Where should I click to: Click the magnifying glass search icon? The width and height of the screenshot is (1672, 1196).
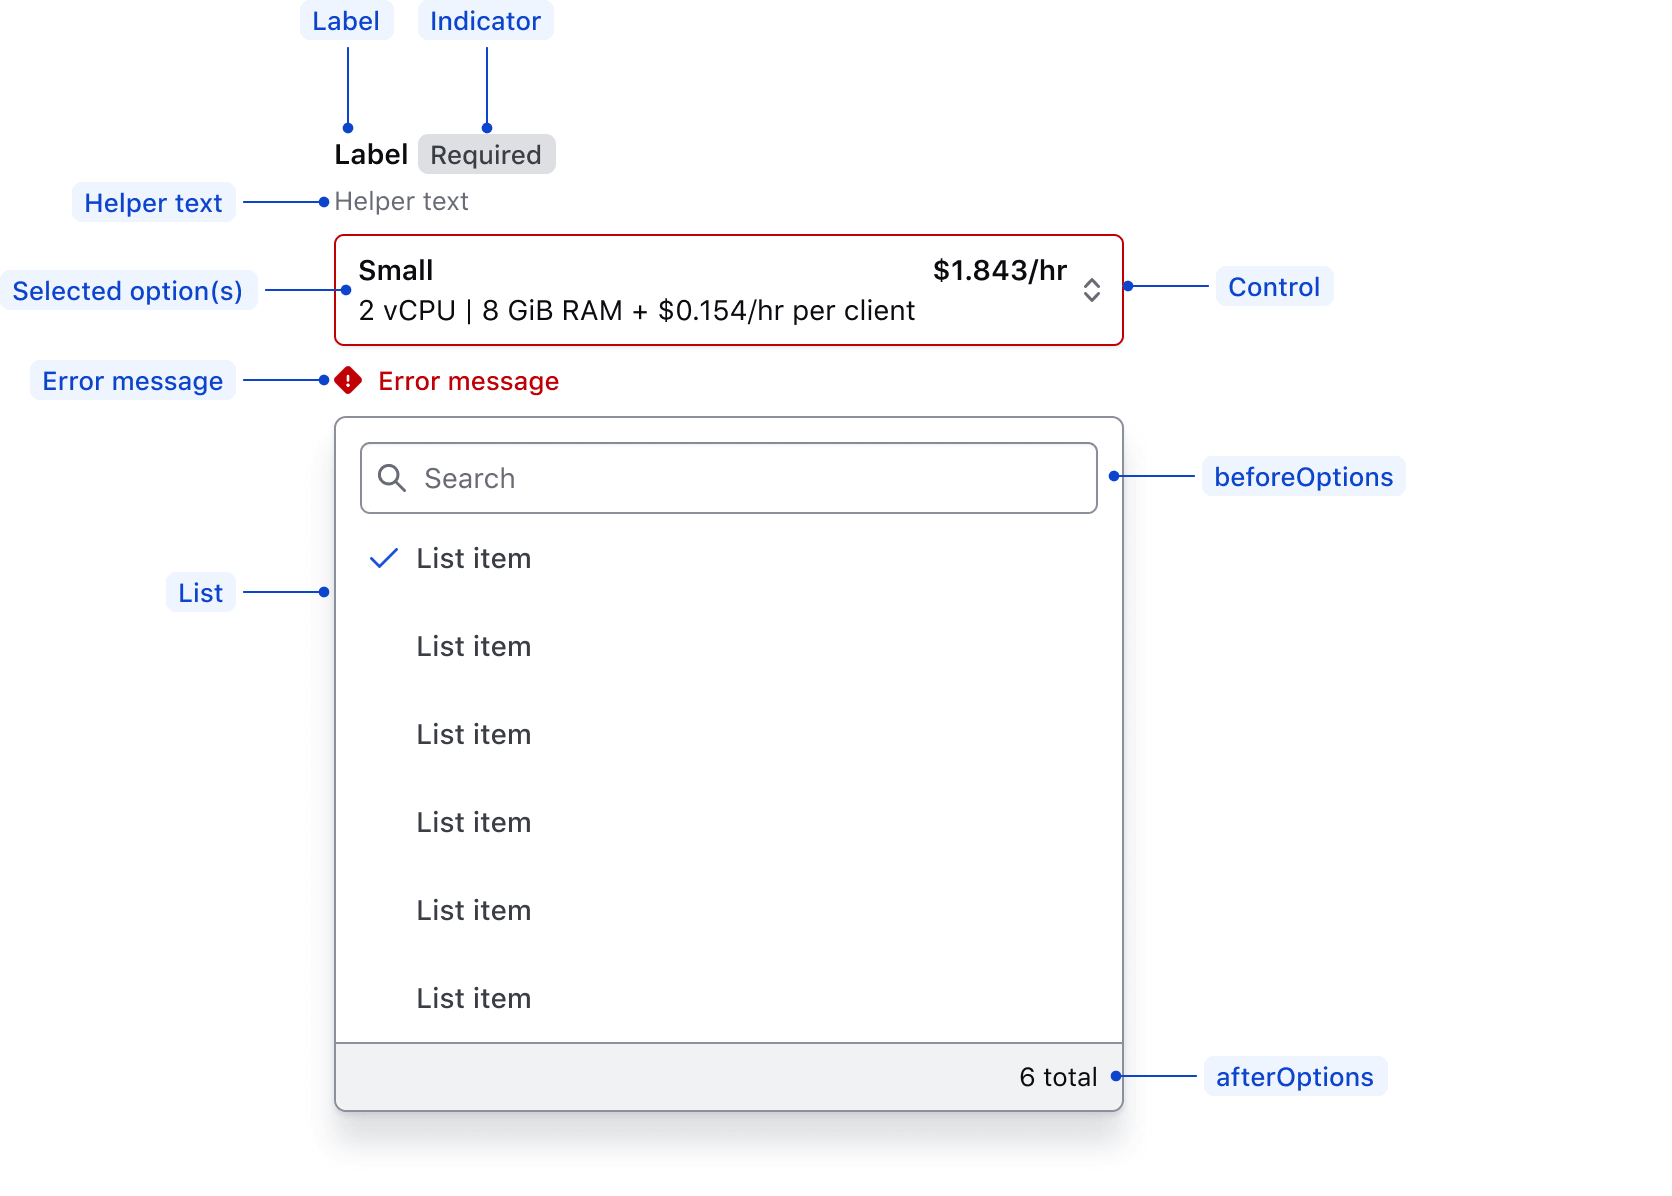click(x=392, y=478)
